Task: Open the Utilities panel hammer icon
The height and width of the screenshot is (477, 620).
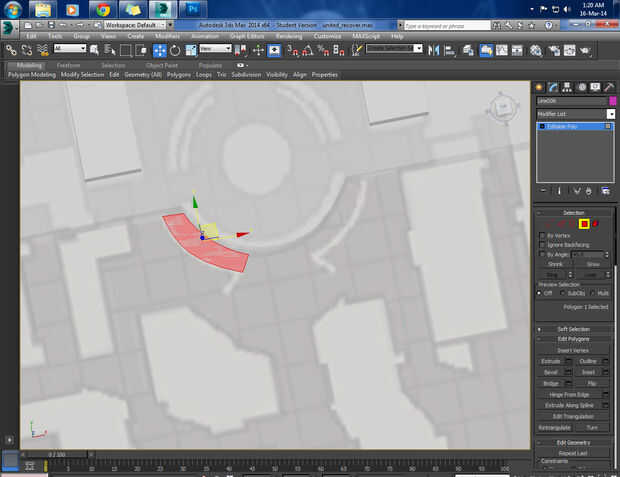Action: click(x=608, y=87)
